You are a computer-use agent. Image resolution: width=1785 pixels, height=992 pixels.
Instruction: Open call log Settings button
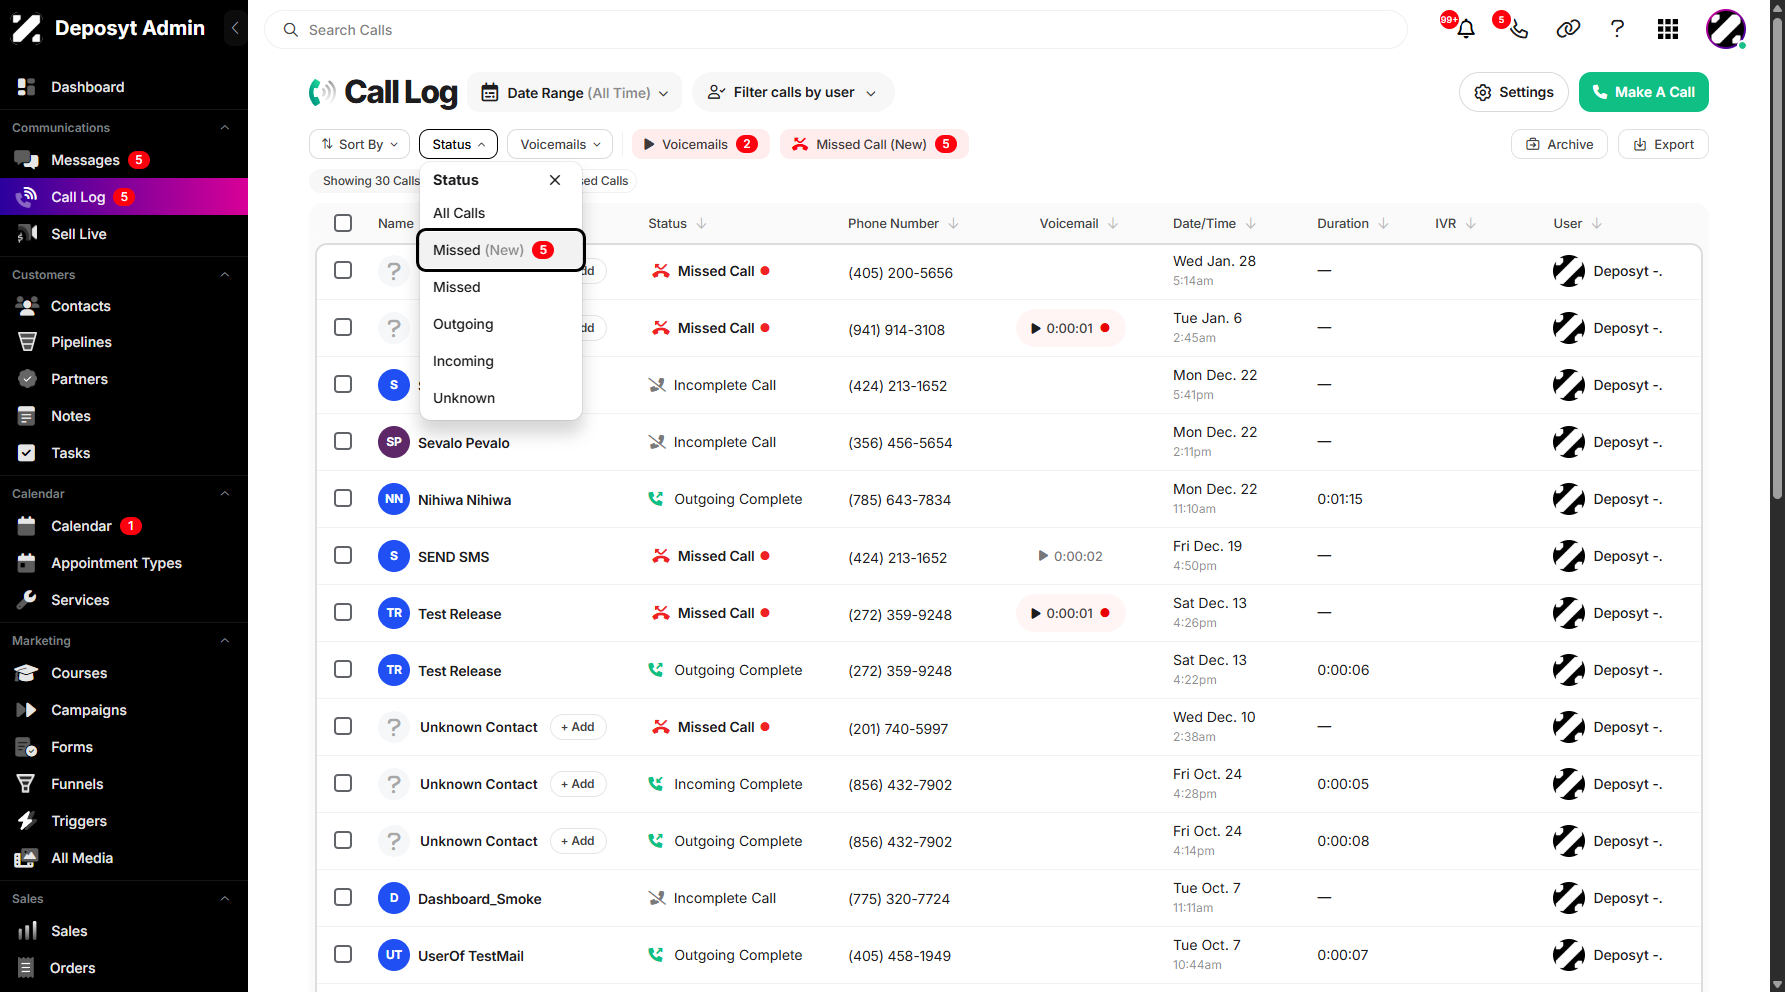click(1513, 92)
